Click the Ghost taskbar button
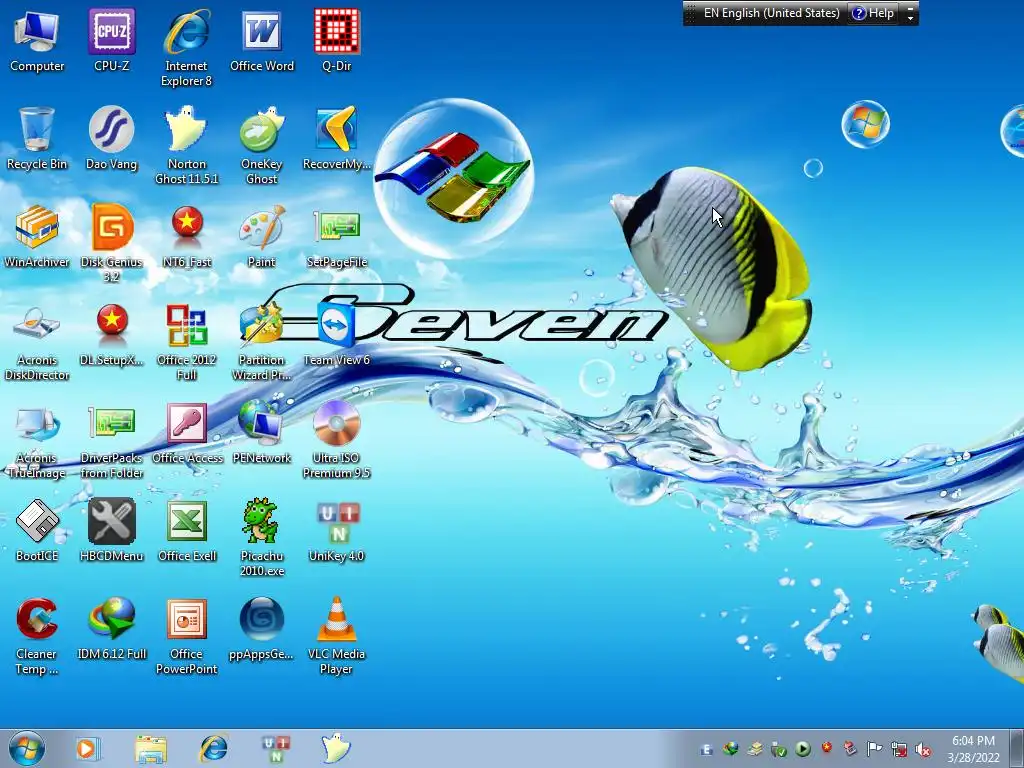This screenshot has width=1024, height=768. (337, 748)
